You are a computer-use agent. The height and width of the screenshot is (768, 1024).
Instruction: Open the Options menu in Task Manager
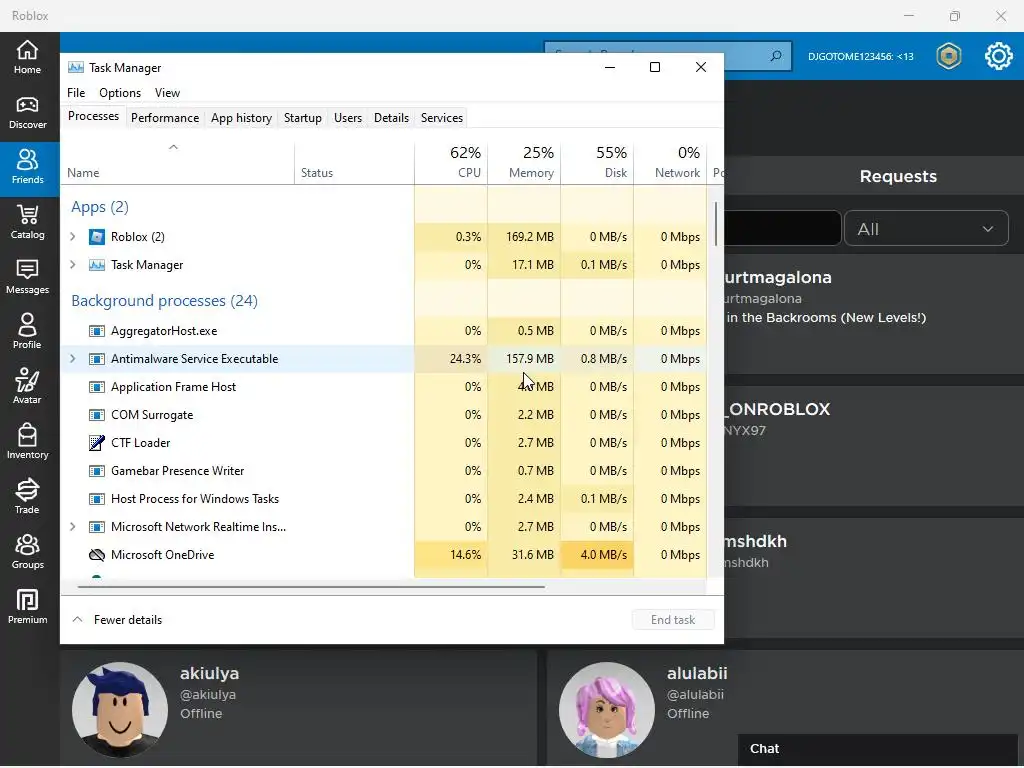[120, 93]
